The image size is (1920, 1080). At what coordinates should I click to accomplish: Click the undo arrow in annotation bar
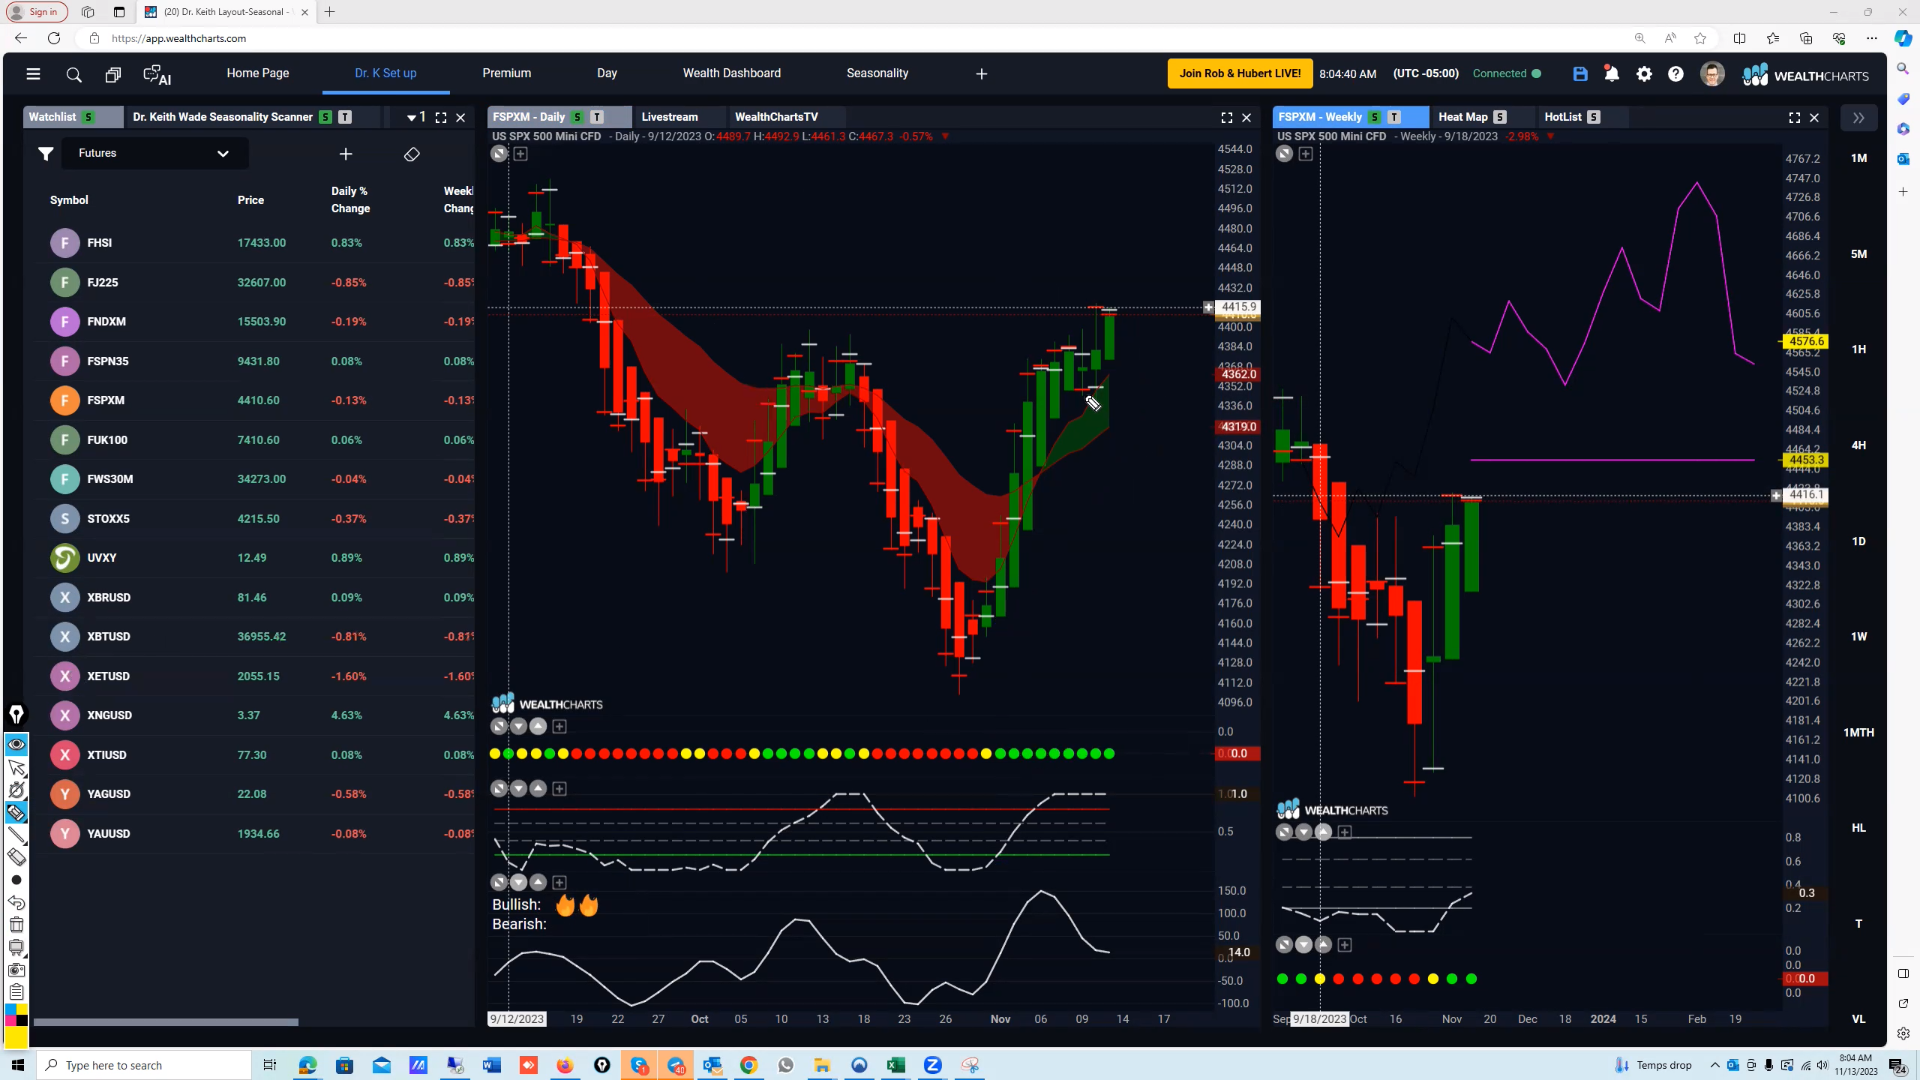[x=16, y=902]
